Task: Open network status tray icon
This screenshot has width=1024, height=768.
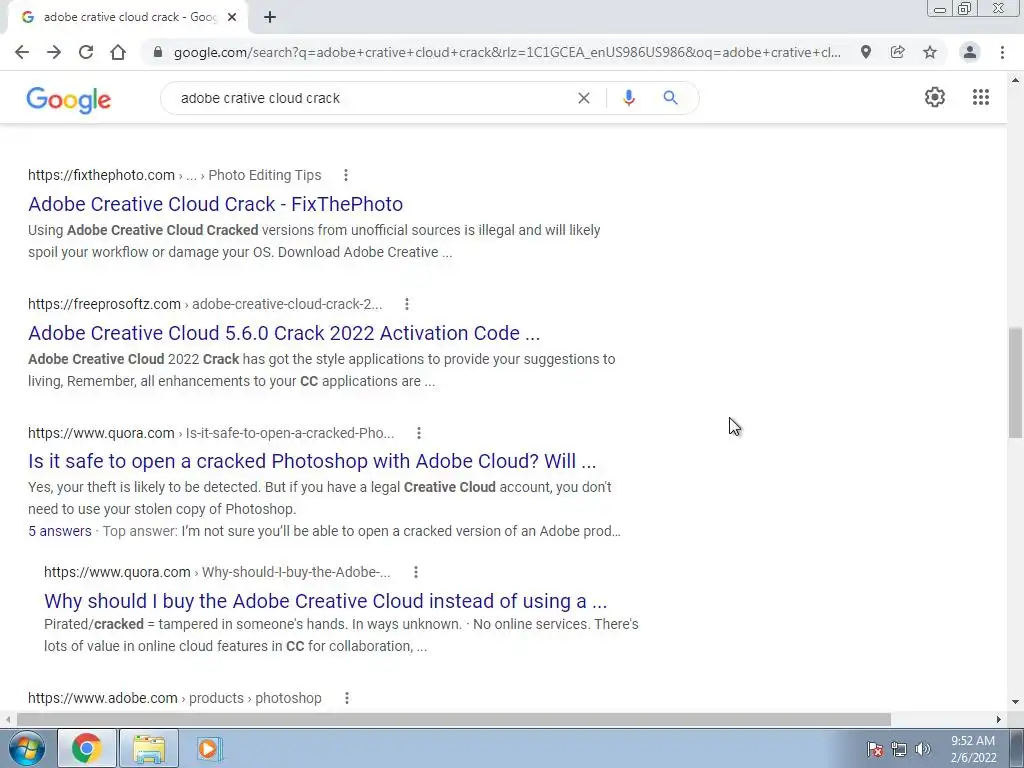Action: tap(899, 749)
